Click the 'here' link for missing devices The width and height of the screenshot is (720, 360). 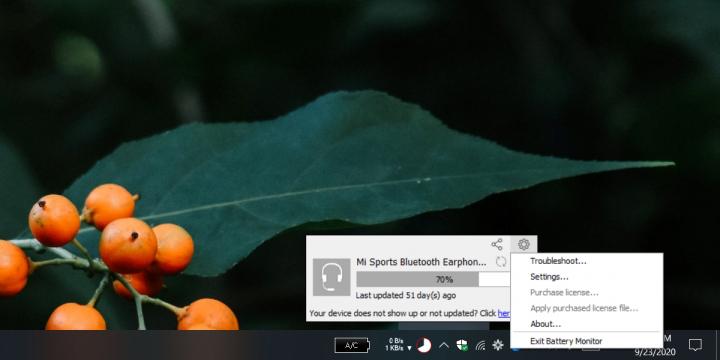coord(504,314)
